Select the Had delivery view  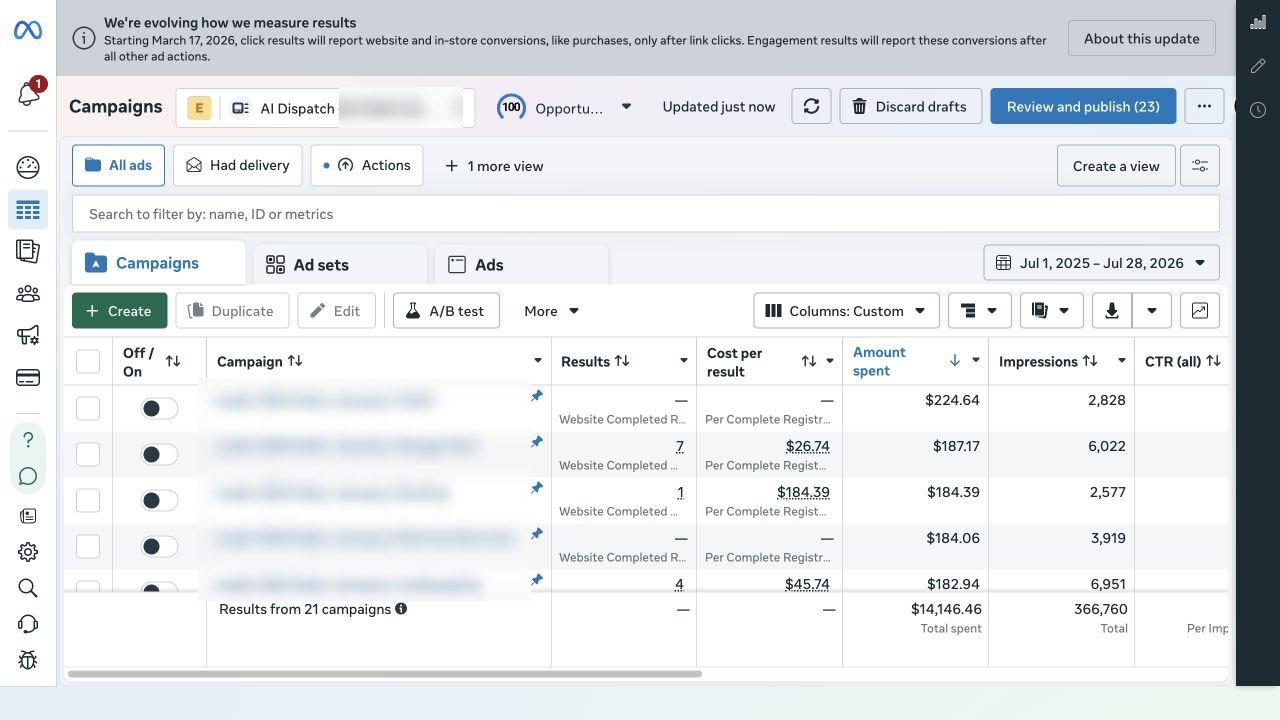pos(238,165)
